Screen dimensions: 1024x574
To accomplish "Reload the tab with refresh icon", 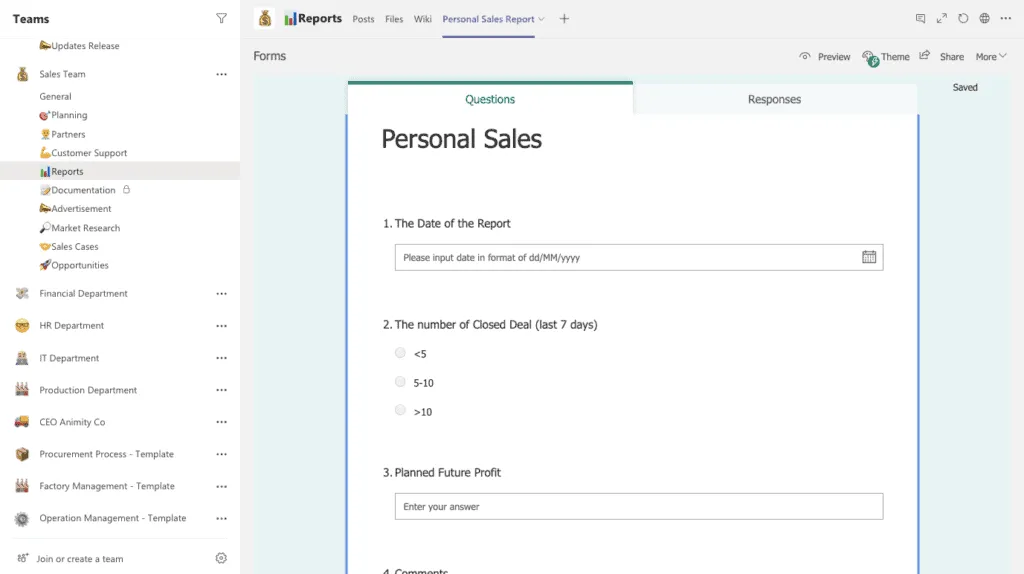I will click(x=963, y=18).
